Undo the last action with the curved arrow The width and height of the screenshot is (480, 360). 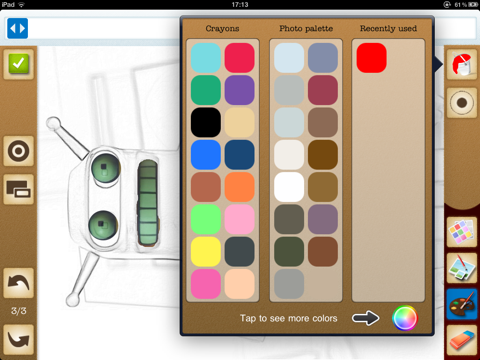pyautogui.click(x=19, y=283)
